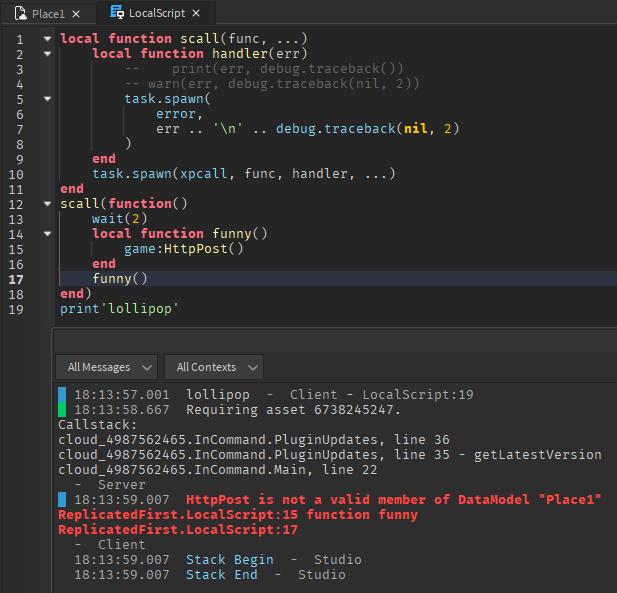Screen dimensions: 617x593
Task: Click the LocalScript:15 function funny stack line
Action: (x=238, y=514)
